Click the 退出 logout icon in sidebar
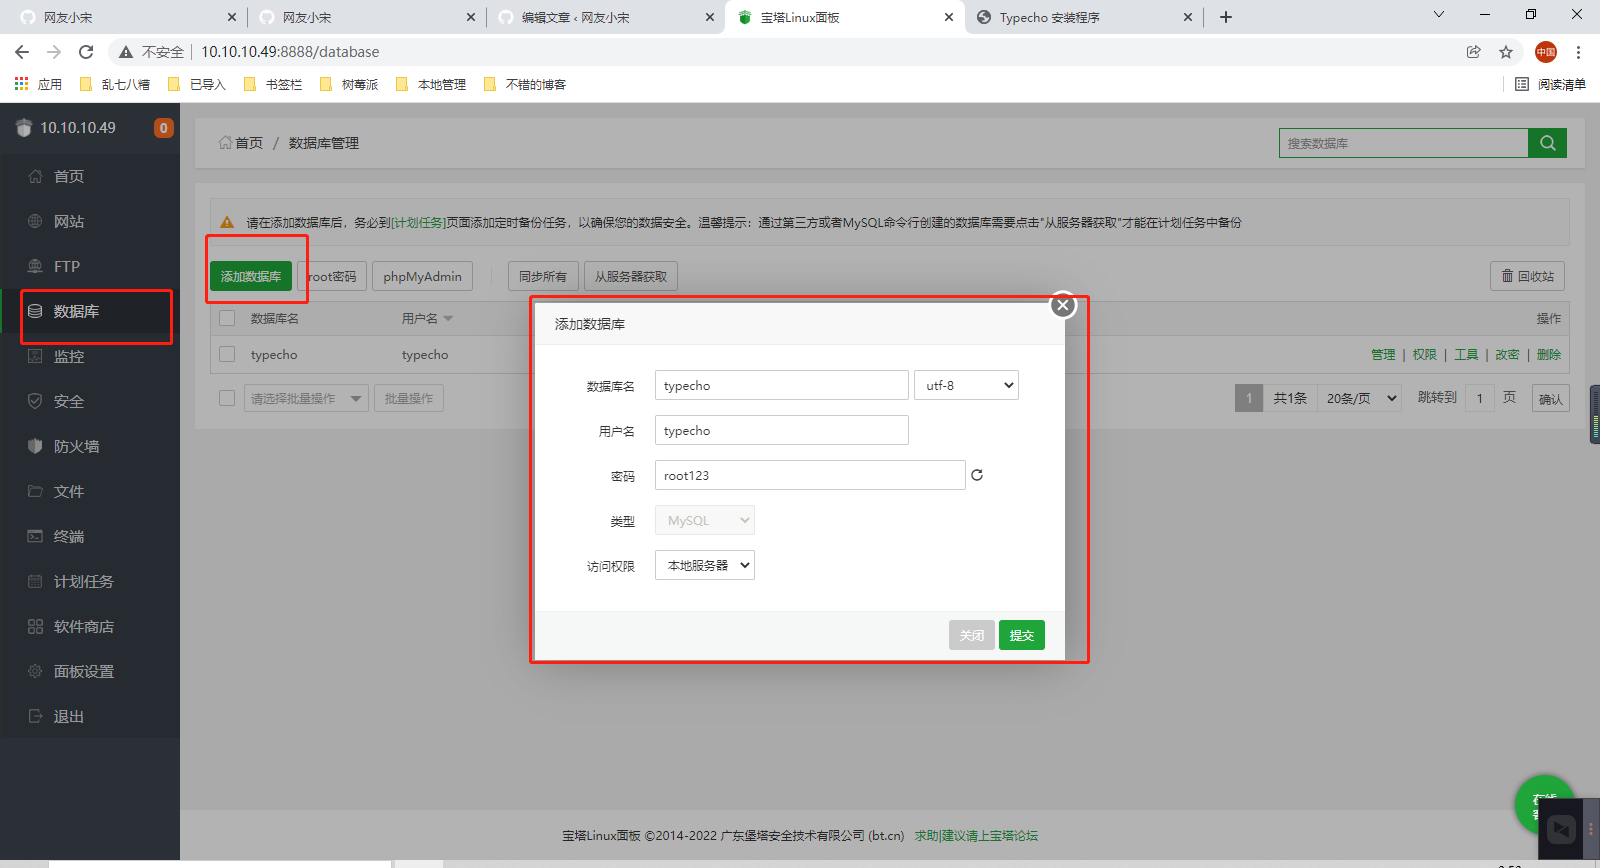The image size is (1600, 868). click(35, 716)
